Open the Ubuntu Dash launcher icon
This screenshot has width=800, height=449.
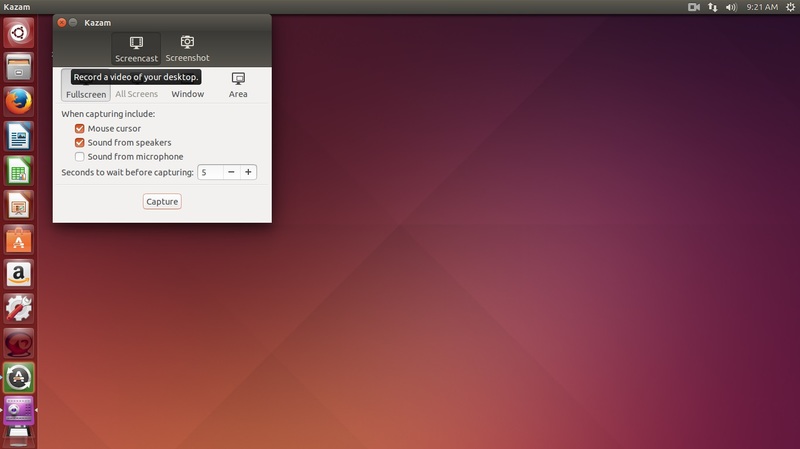pyautogui.click(x=19, y=33)
